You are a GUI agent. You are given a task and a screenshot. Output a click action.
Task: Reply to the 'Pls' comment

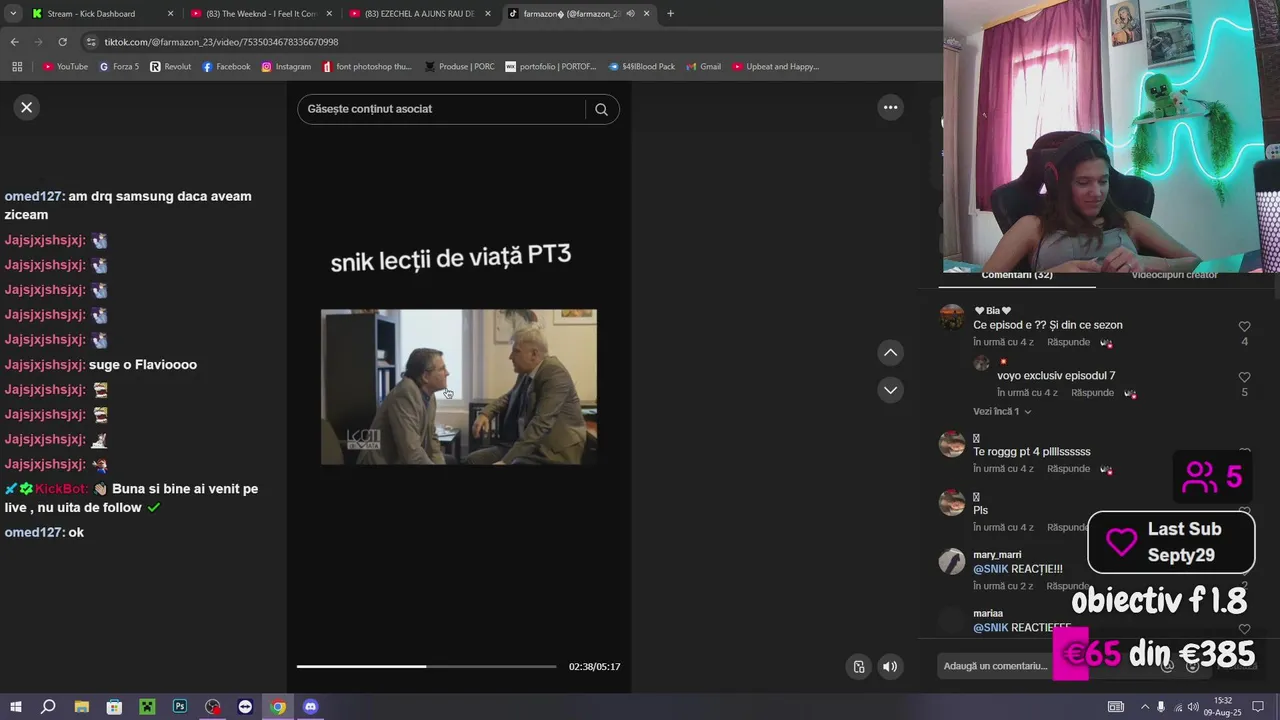click(x=1068, y=527)
